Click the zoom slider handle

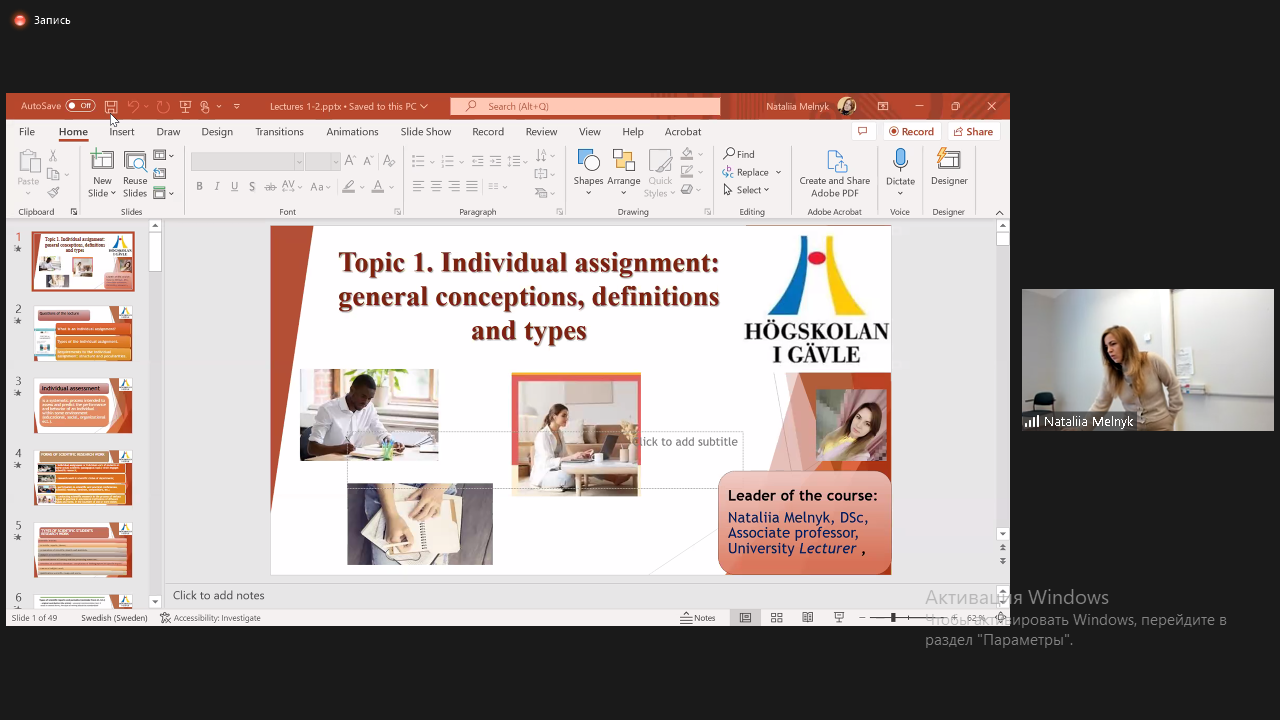click(893, 618)
